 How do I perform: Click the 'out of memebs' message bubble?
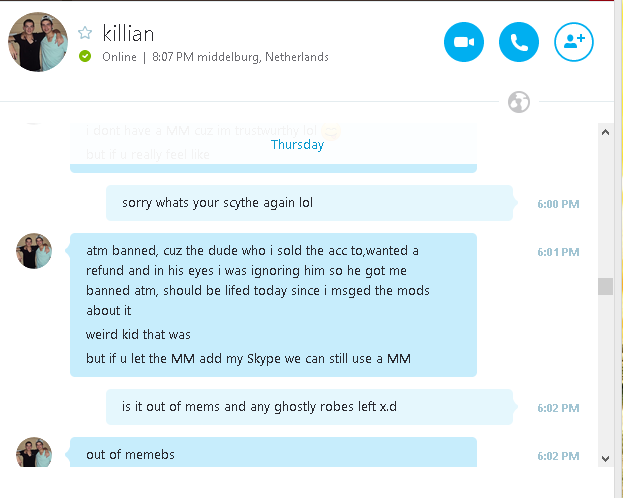[273, 453]
